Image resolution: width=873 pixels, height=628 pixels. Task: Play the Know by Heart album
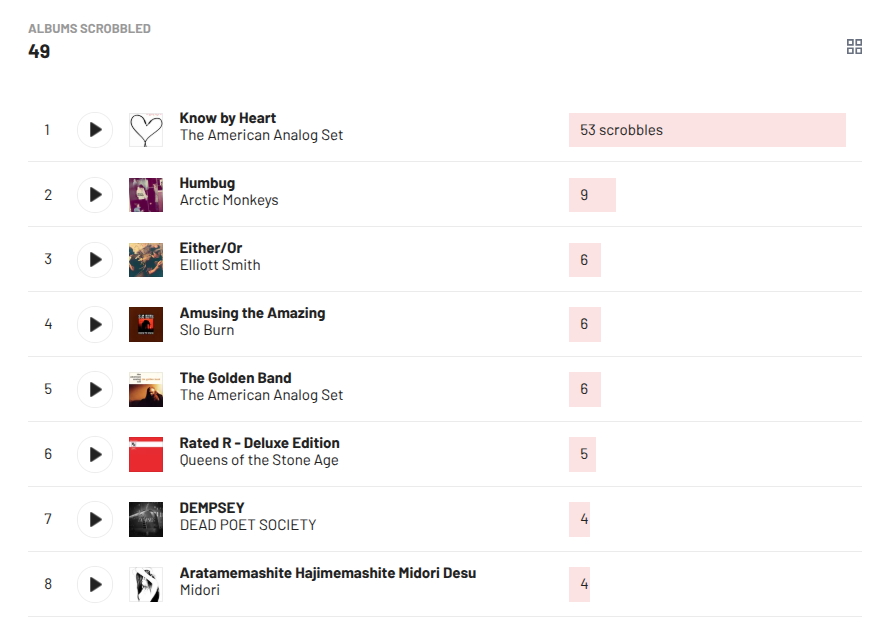[95, 130]
